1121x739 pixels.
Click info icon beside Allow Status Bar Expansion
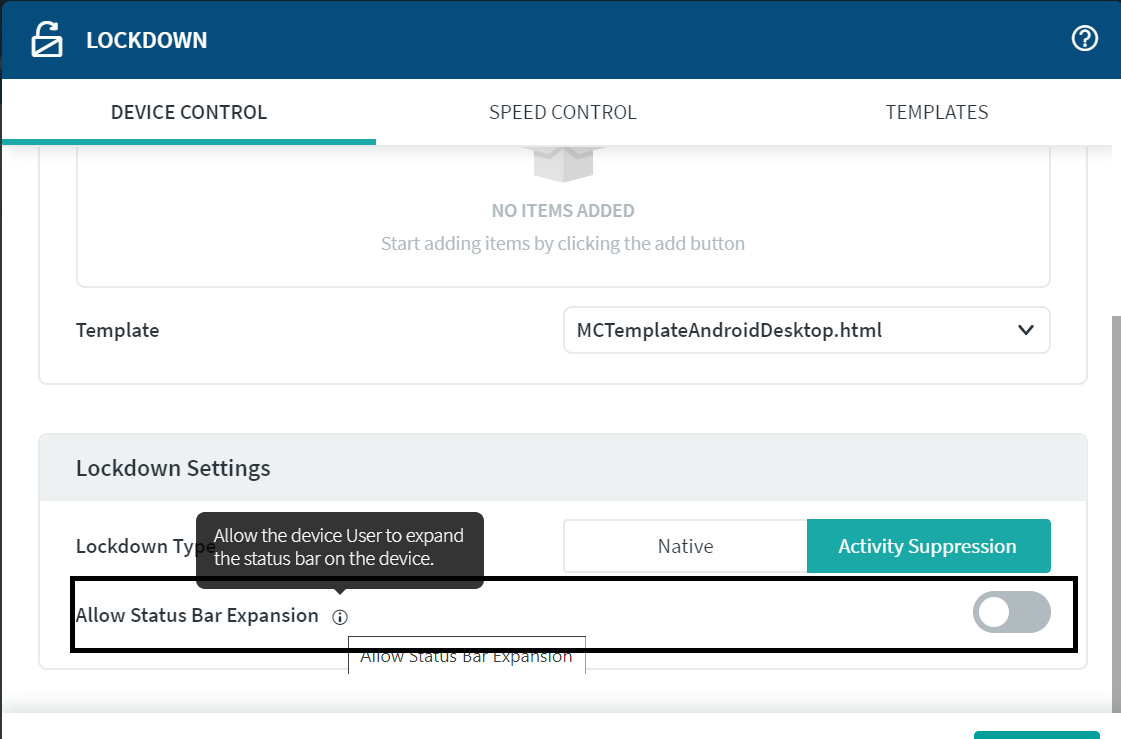(x=340, y=617)
